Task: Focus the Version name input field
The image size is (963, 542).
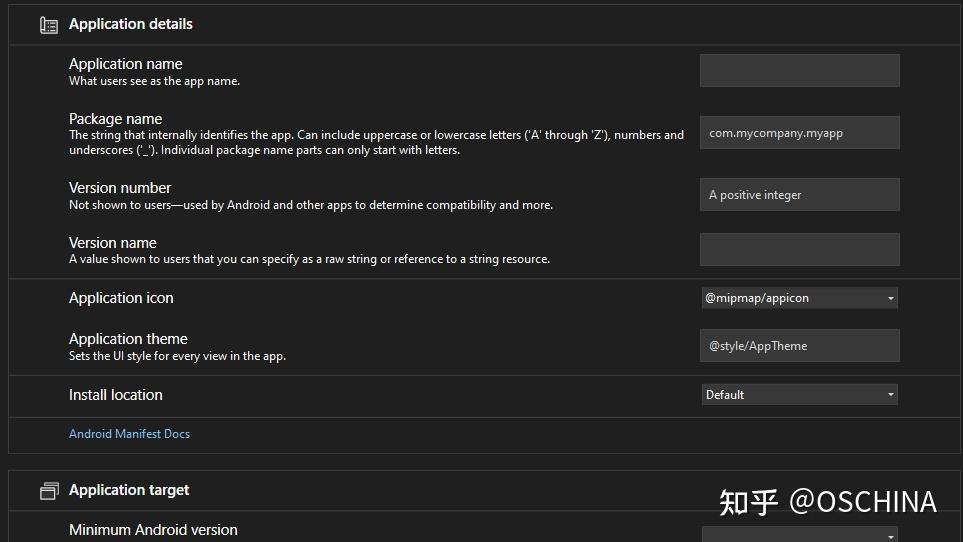Action: (x=800, y=249)
